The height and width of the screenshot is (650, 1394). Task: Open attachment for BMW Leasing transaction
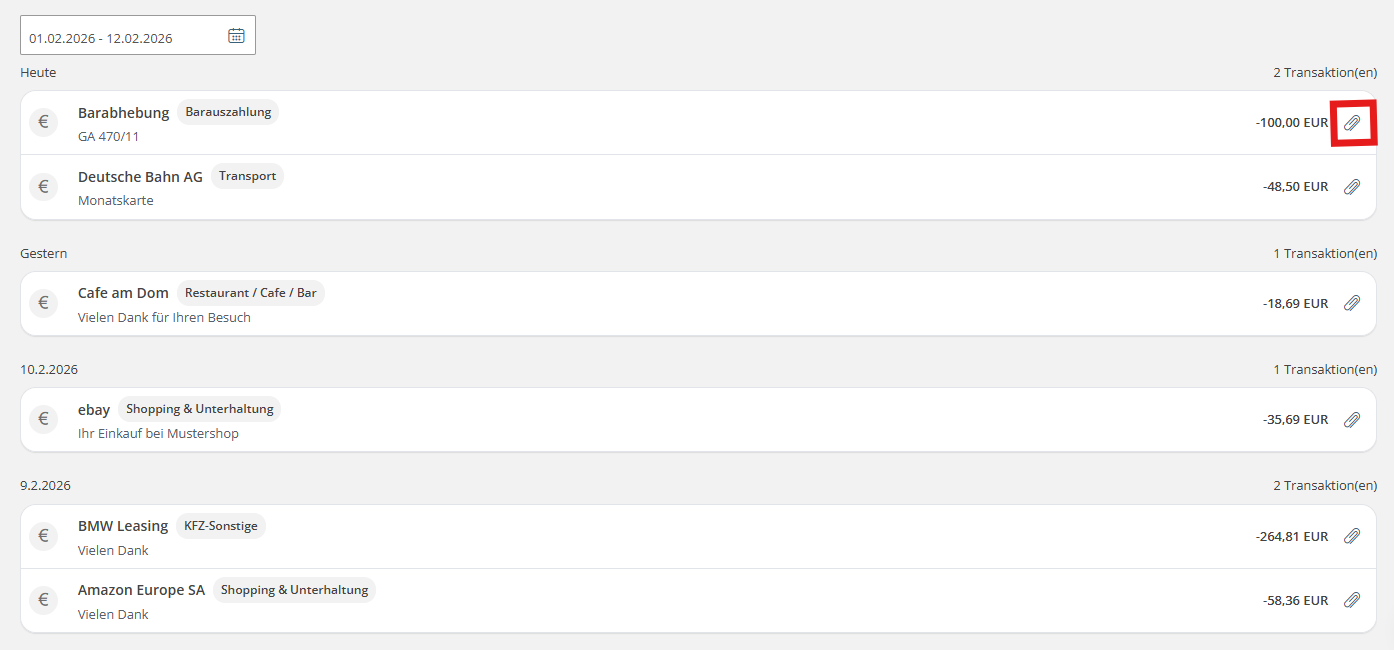[x=1352, y=536]
